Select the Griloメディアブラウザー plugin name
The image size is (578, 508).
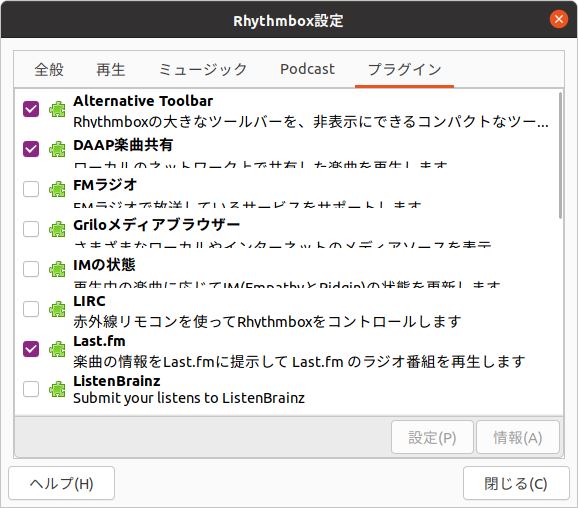coord(157,225)
